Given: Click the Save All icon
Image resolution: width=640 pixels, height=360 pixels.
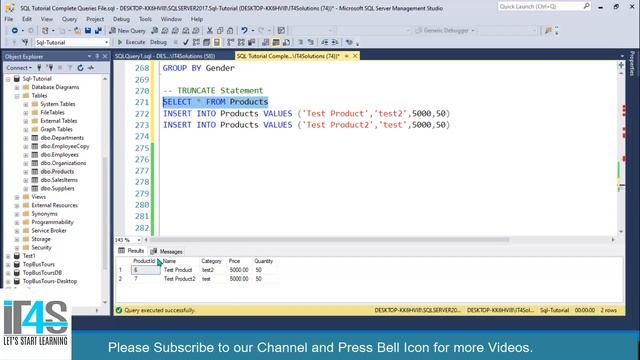Looking at the screenshot, I should [x=98, y=31].
